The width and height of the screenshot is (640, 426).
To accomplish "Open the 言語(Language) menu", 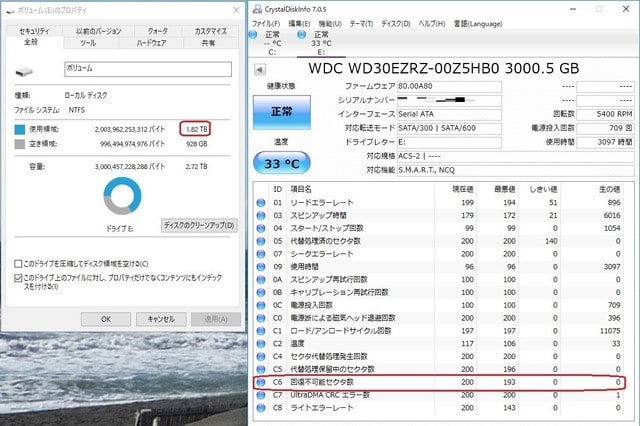I will (478, 24).
